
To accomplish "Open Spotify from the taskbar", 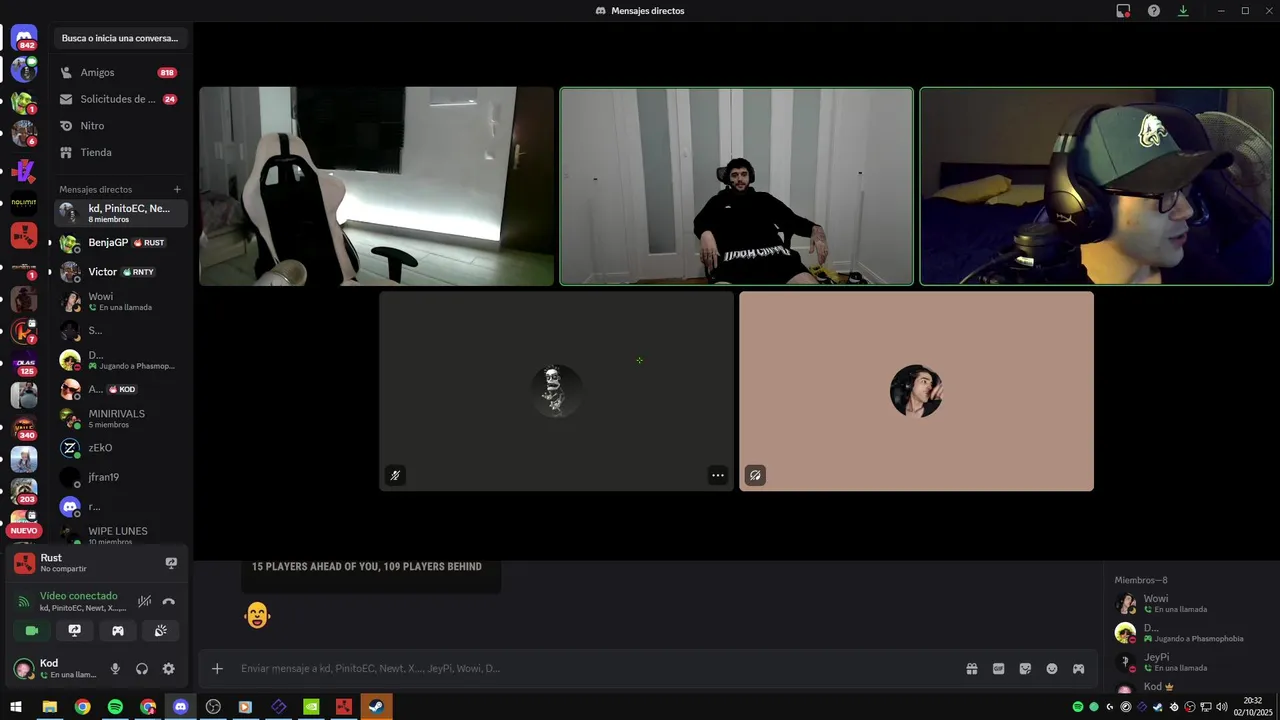I will (115, 707).
